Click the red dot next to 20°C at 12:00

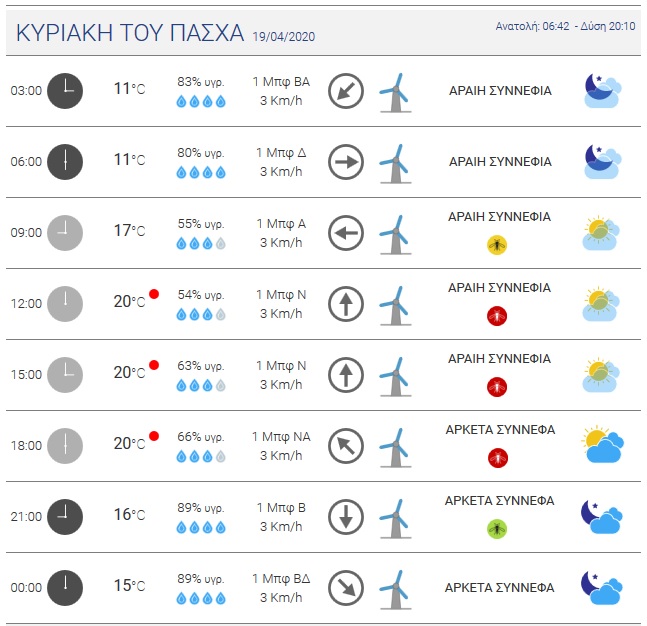(x=154, y=294)
